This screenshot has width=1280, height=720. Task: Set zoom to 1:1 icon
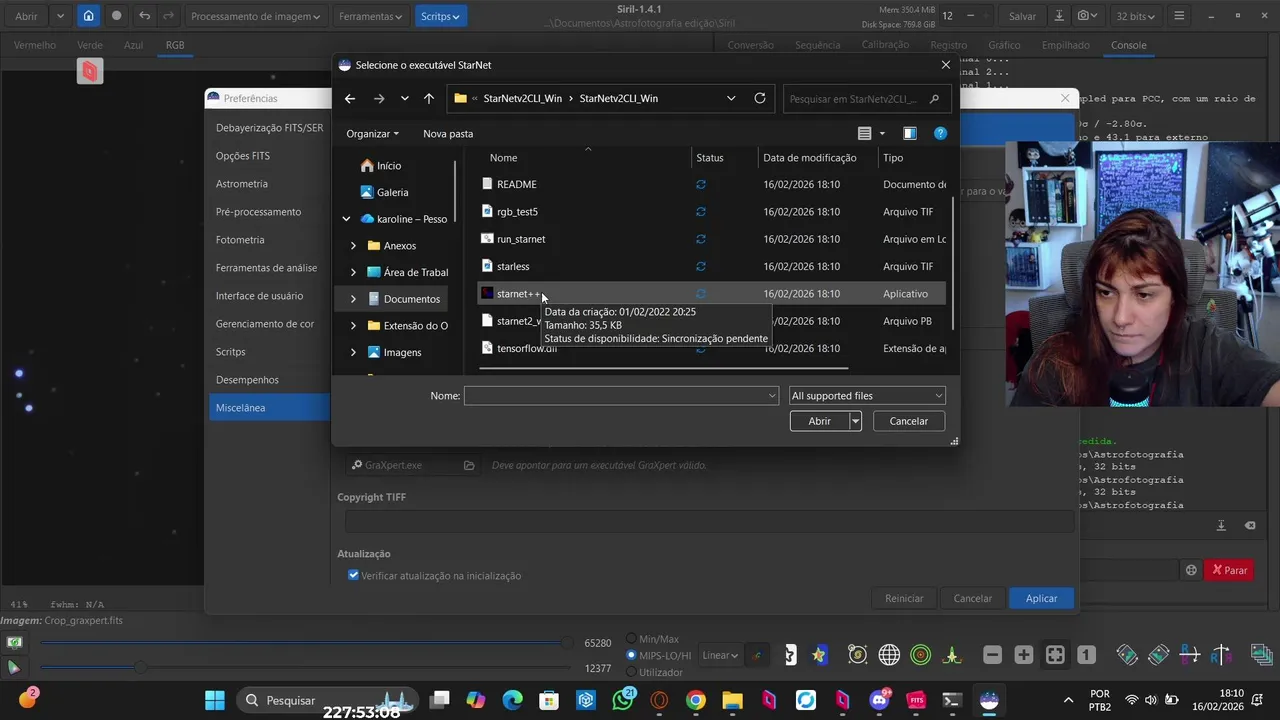tap(1087, 655)
